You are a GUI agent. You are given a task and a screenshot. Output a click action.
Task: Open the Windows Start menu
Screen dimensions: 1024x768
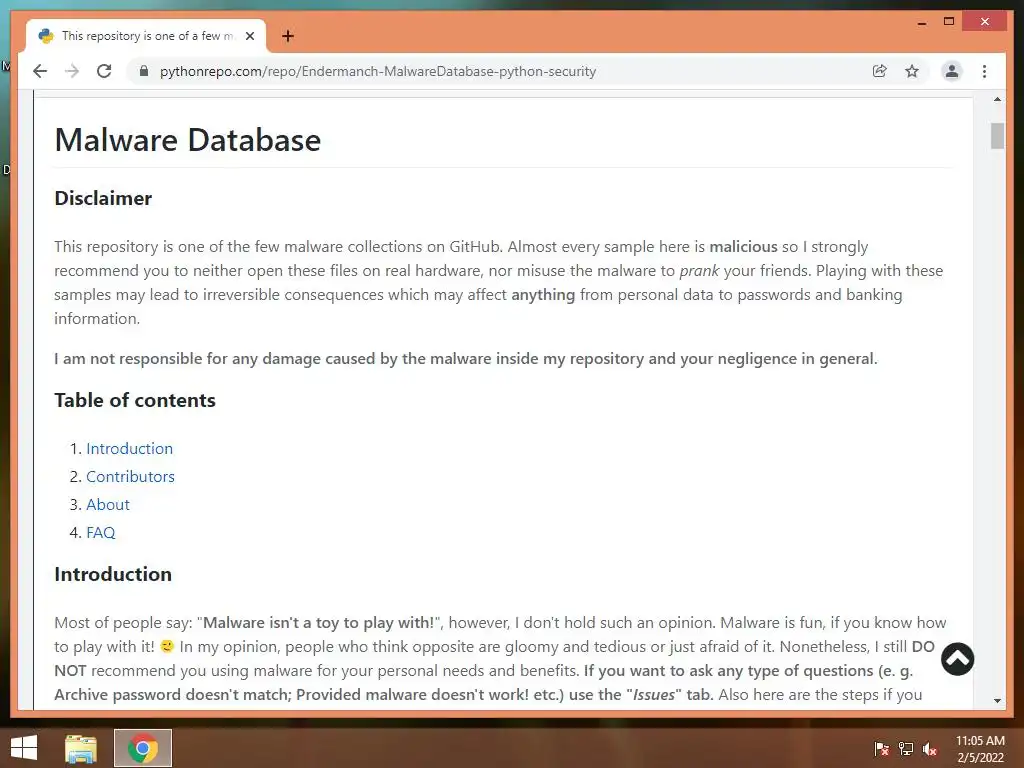(x=24, y=748)
